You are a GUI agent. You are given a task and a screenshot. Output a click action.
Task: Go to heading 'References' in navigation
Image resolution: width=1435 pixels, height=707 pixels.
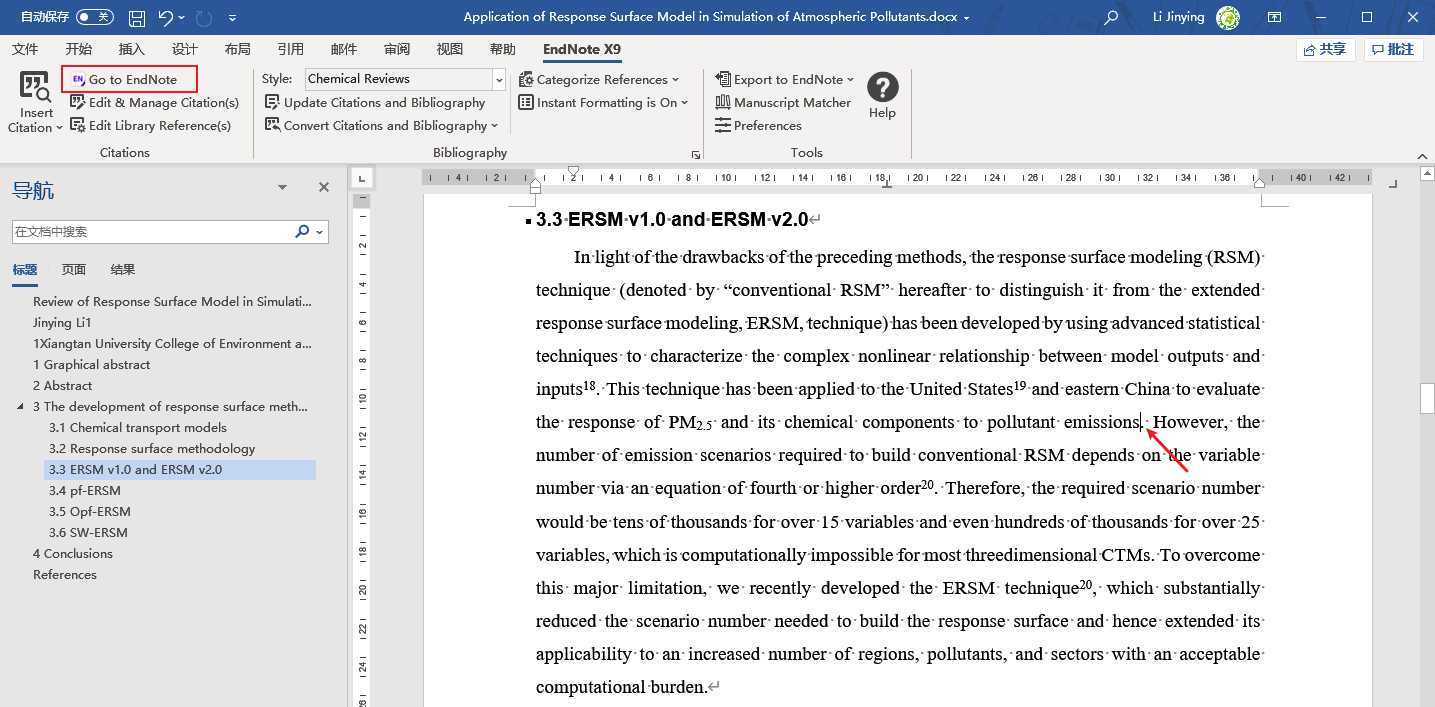(65, 574)
